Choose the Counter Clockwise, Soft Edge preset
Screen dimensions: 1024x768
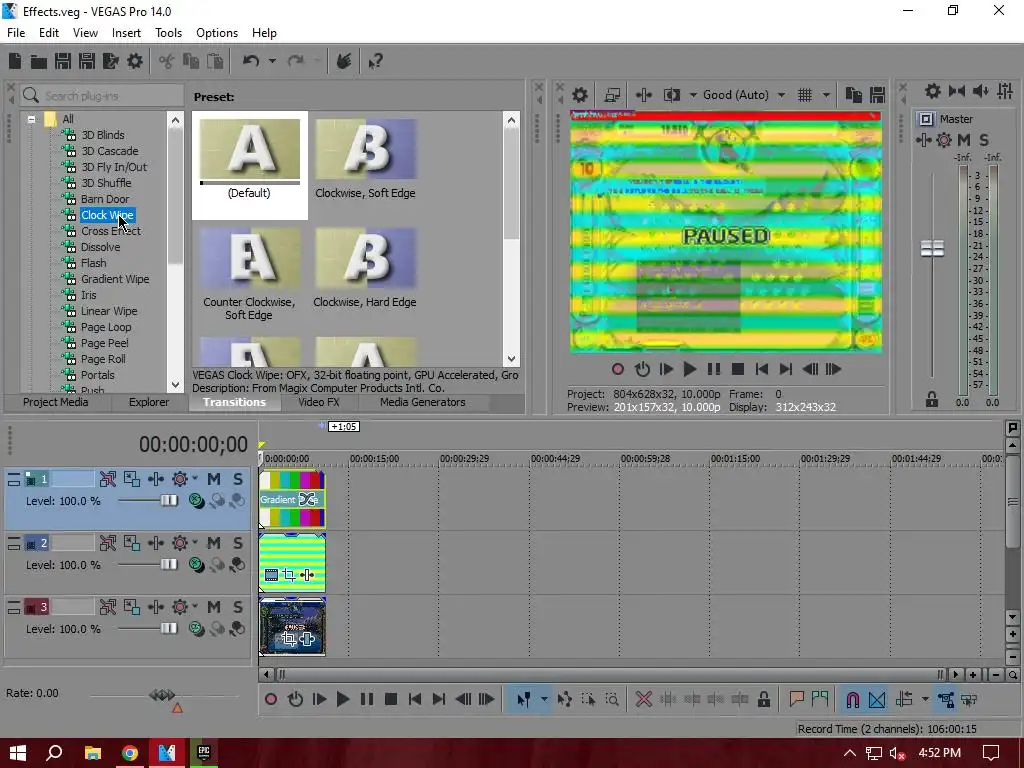pyautogui.click(x=249, y=274)
